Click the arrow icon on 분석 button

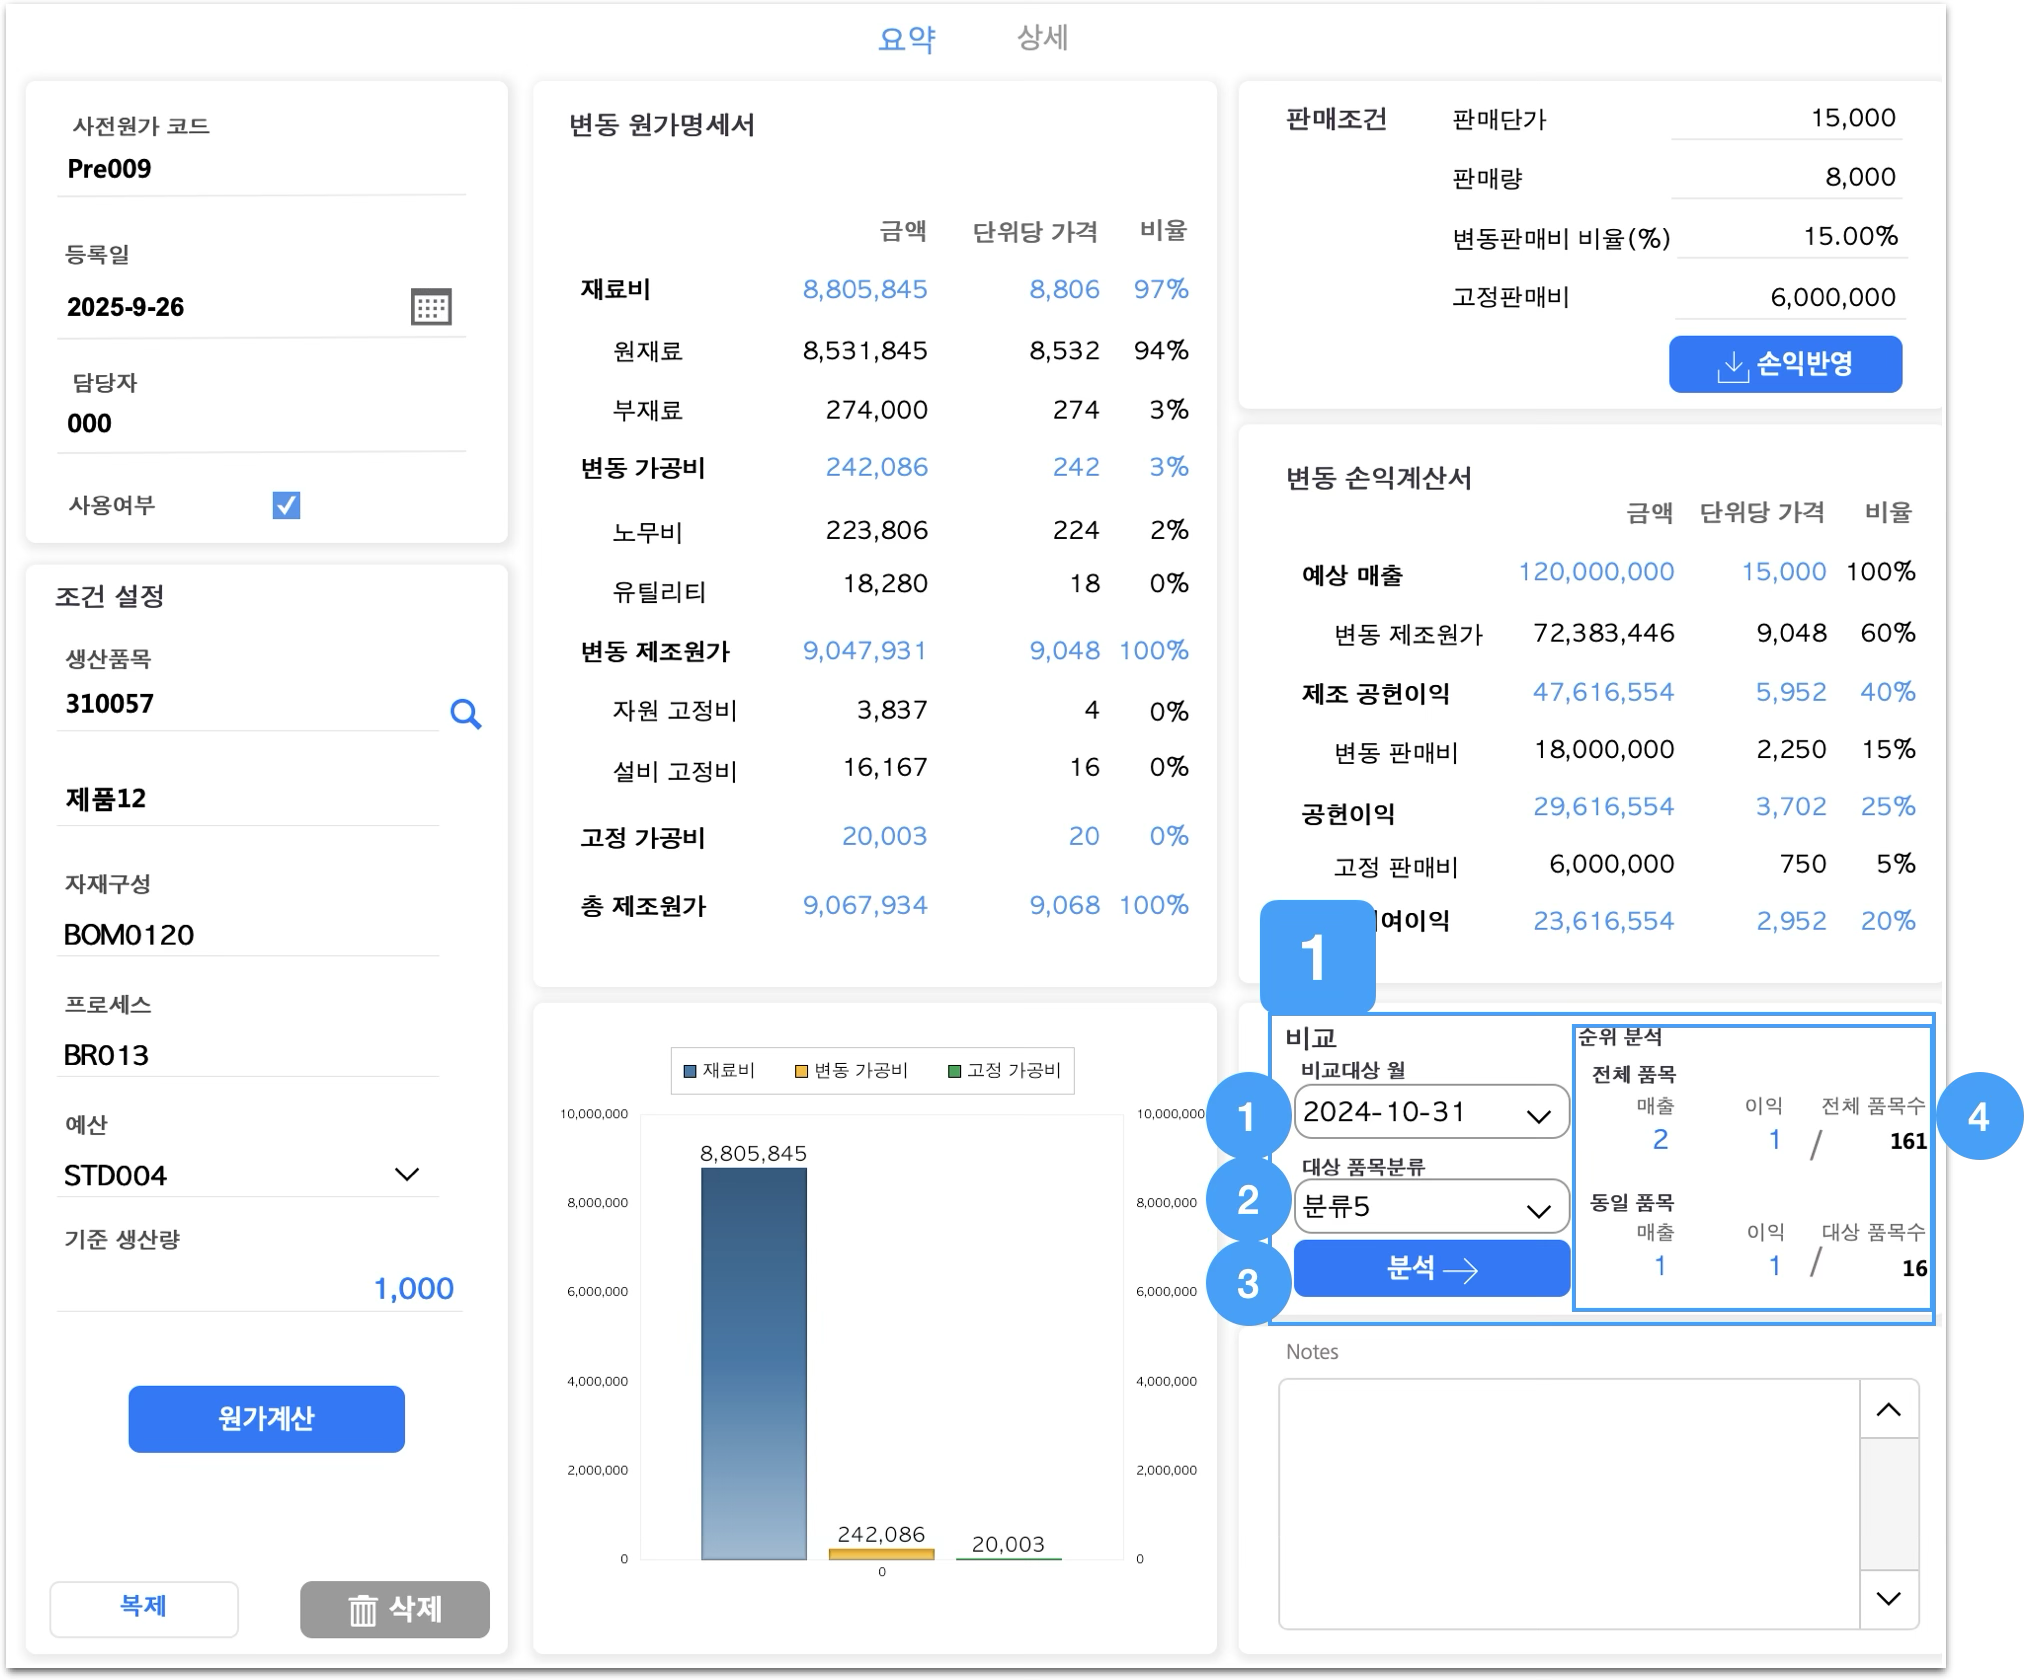(1461, 1270)
